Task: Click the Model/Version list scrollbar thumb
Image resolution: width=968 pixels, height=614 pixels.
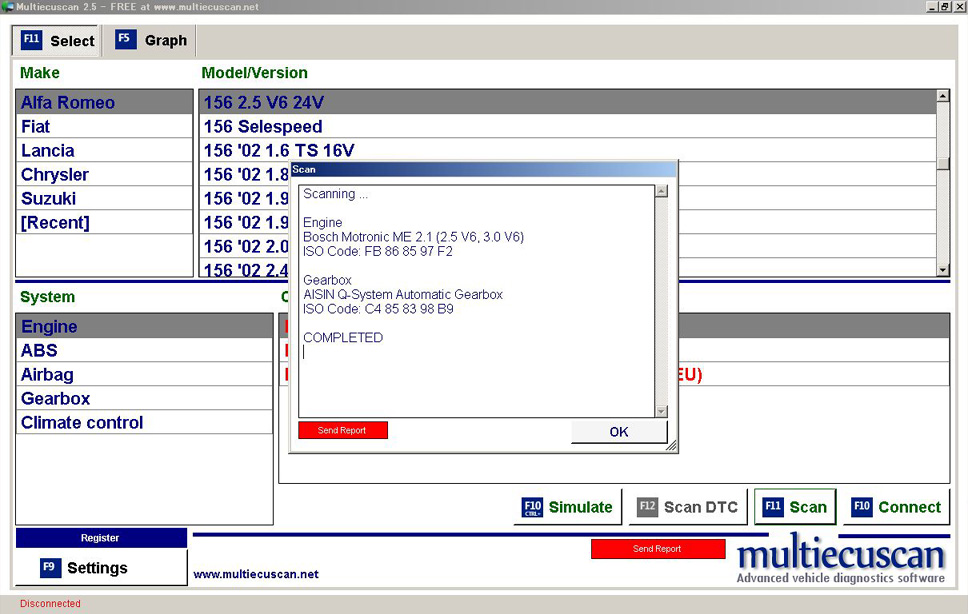Action: tap(943, 164)
